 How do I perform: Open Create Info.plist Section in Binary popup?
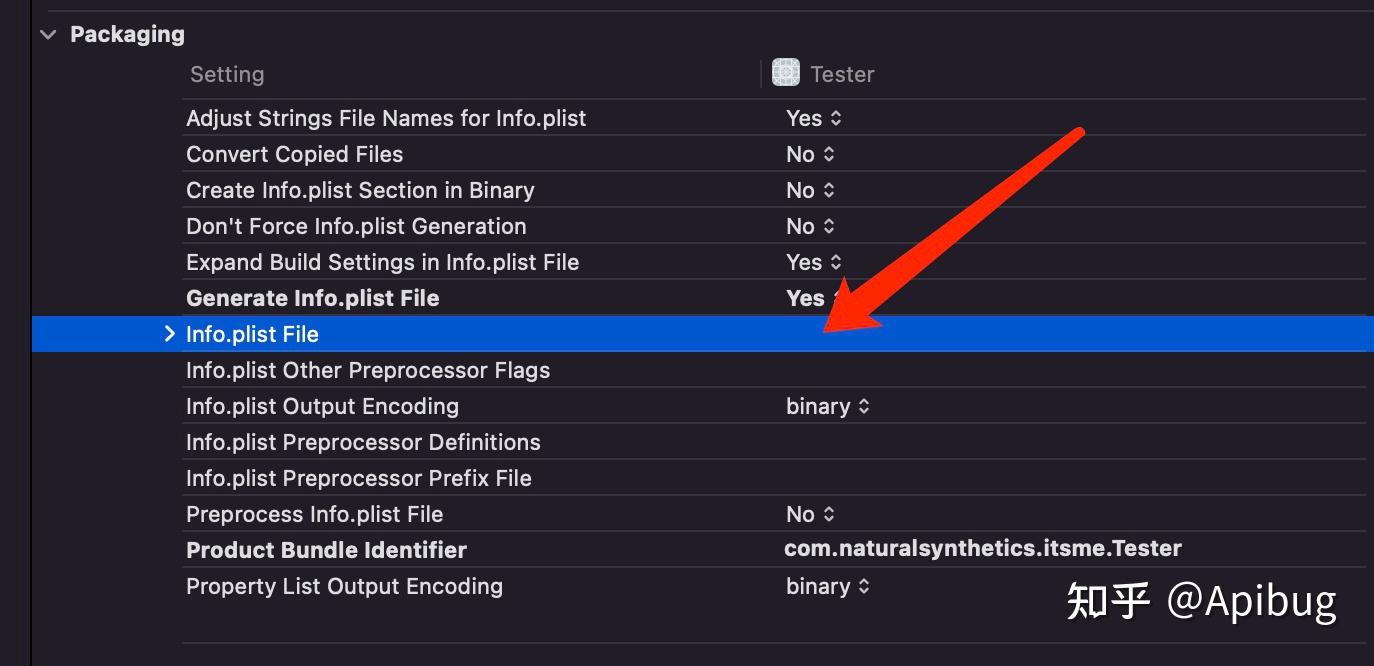tap(810, 190)
